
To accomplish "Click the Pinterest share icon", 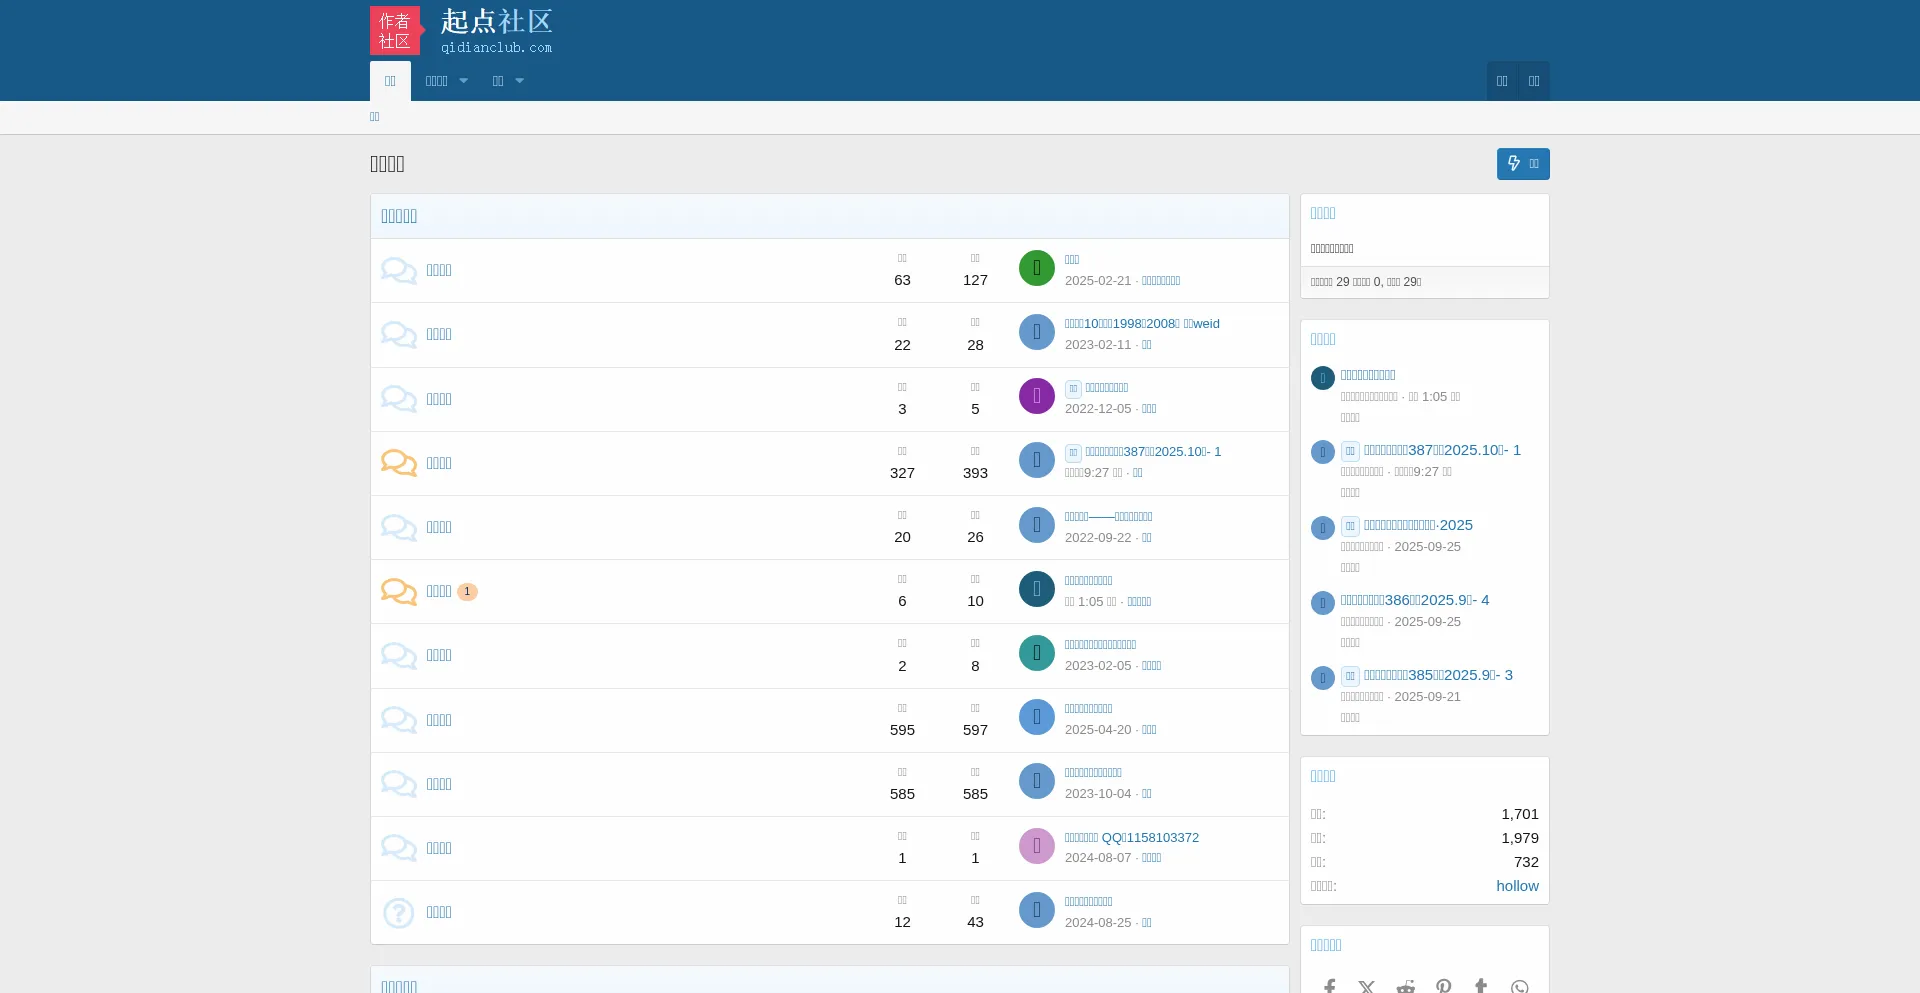I will 1443,986.
